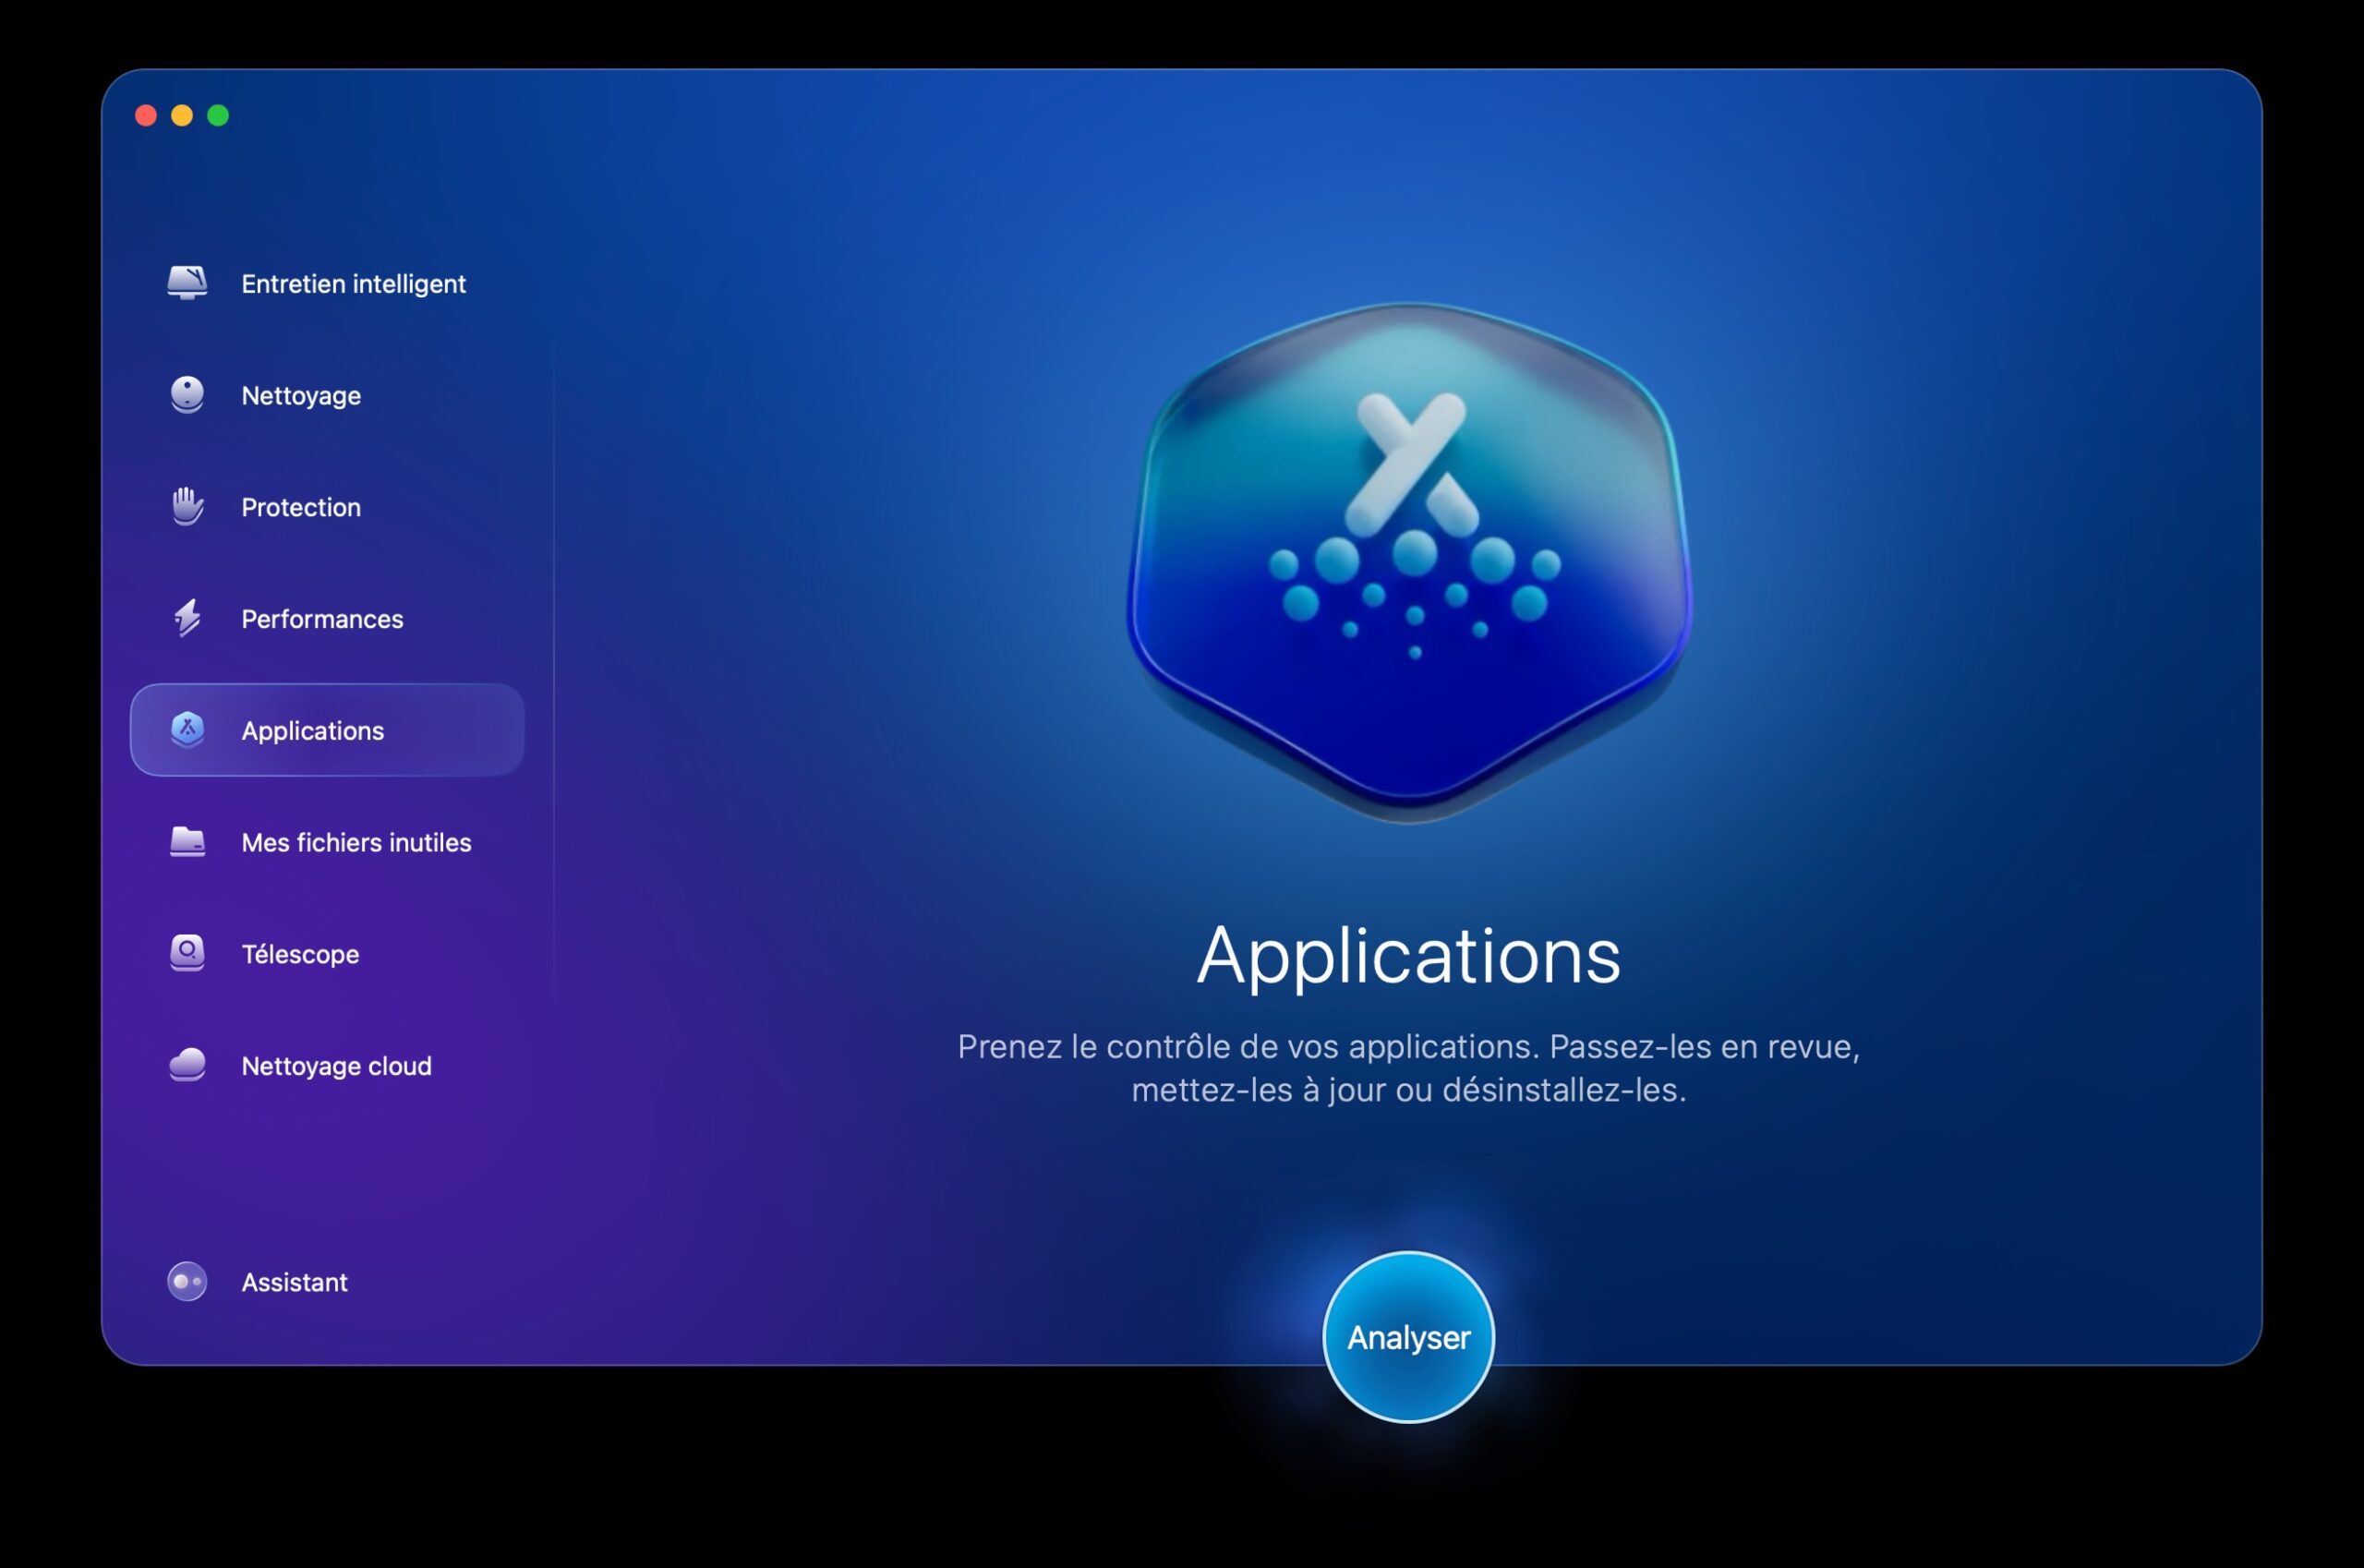Click the Entretien intelligent monitor icon

(x=187, y=283)
